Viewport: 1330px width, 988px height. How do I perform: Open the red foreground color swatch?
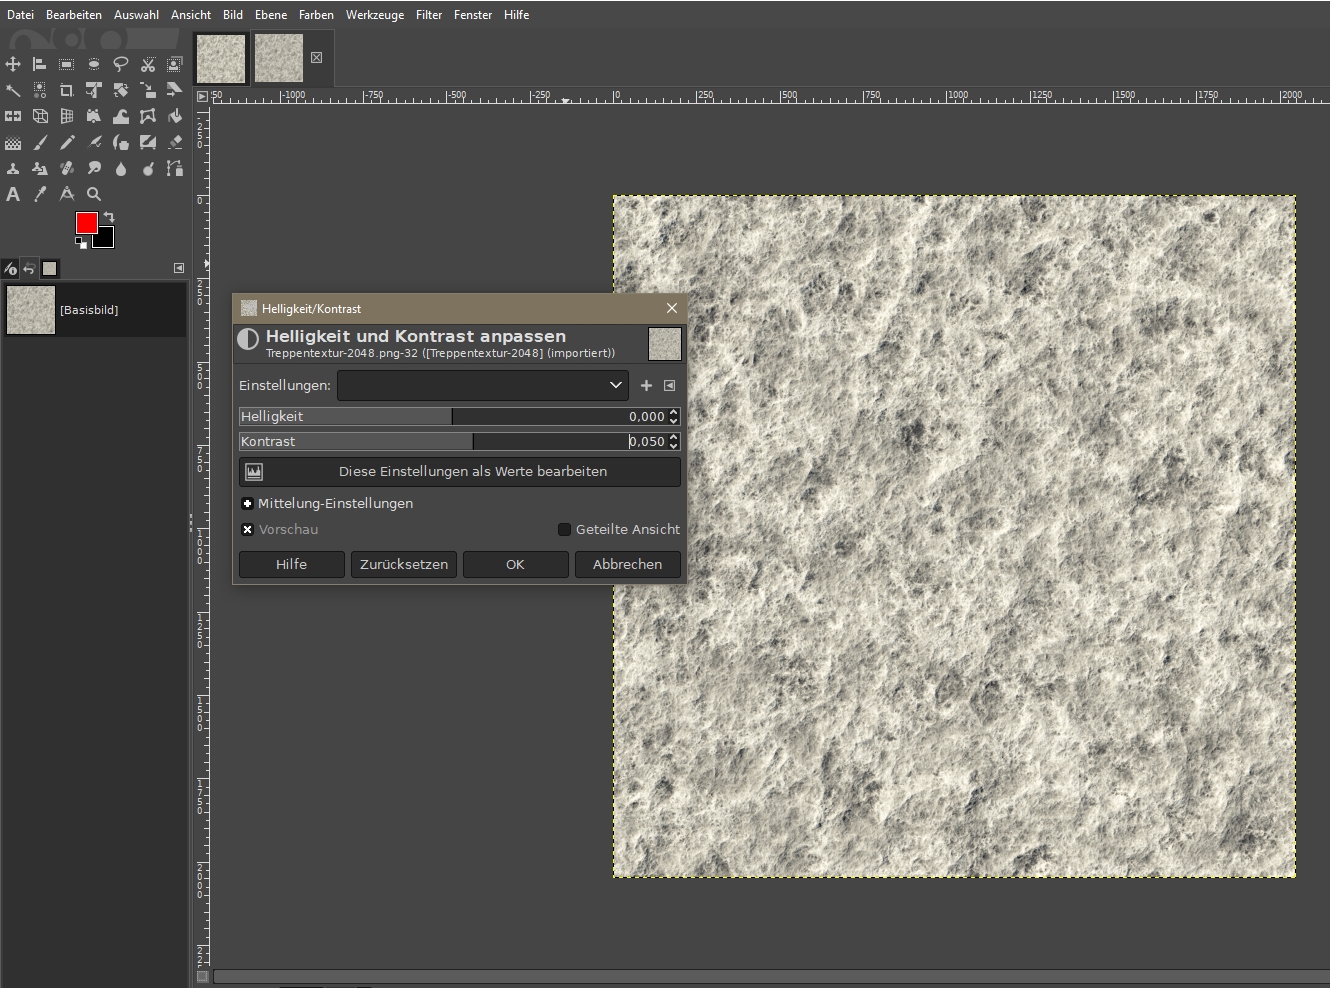[x=86, y=222]
